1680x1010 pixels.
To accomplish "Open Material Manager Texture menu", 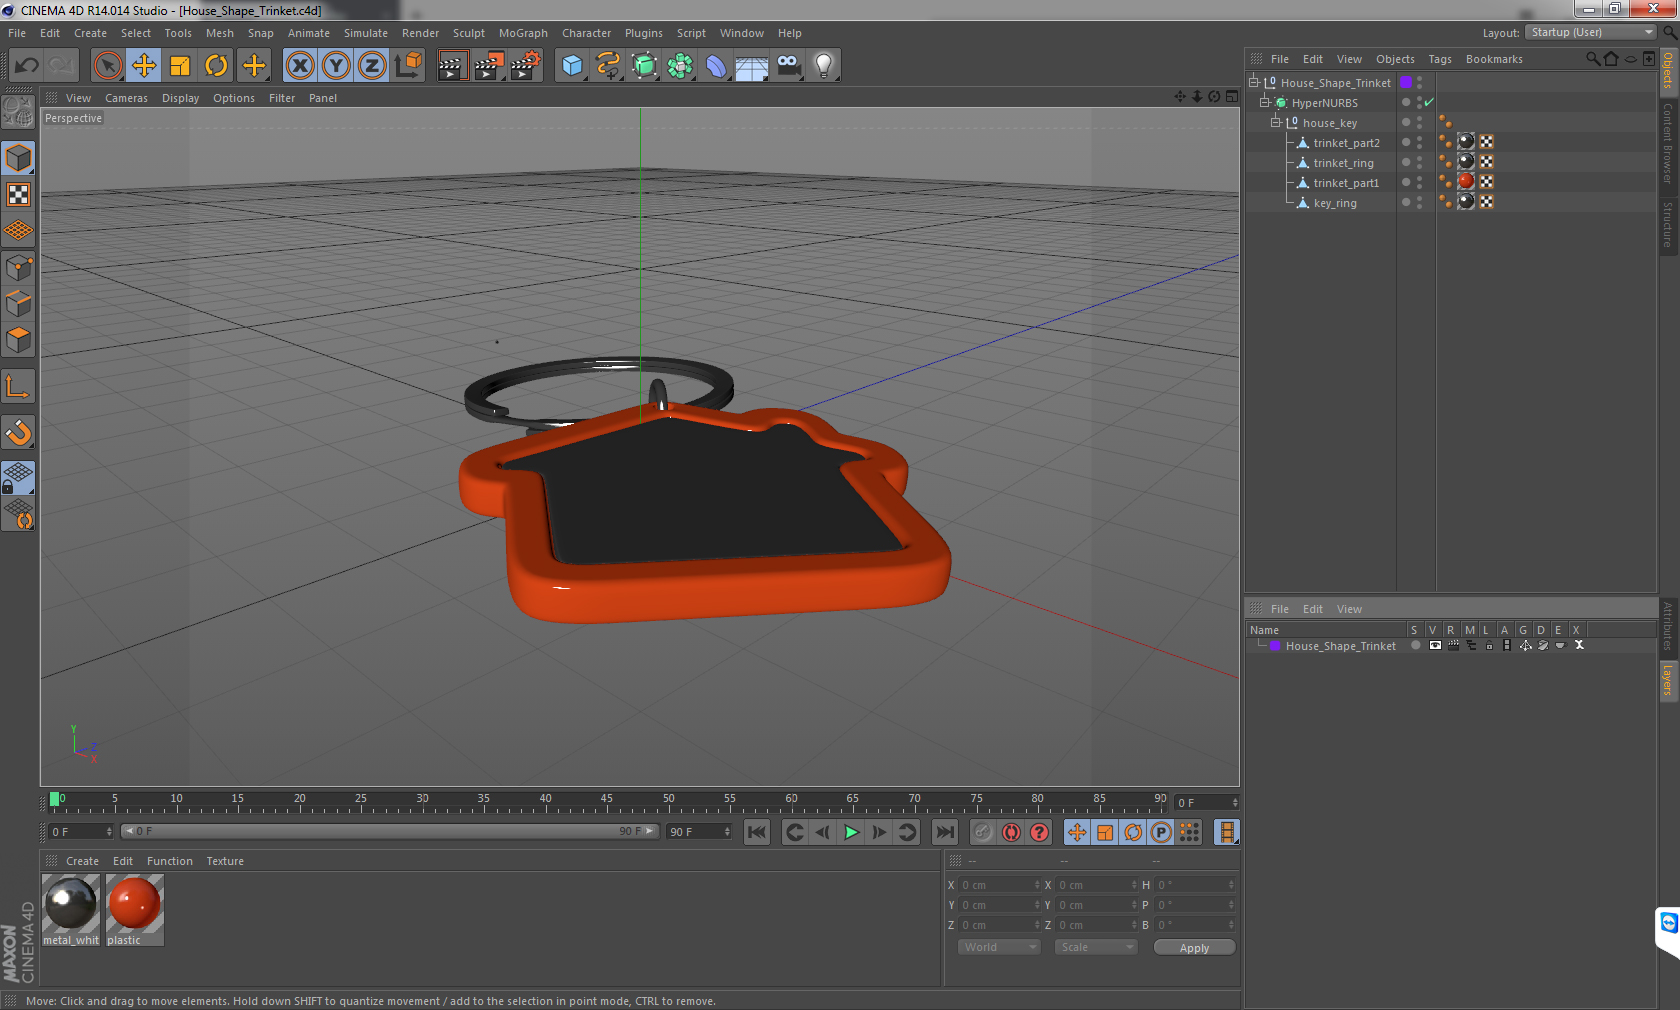I will click(225, 861).
